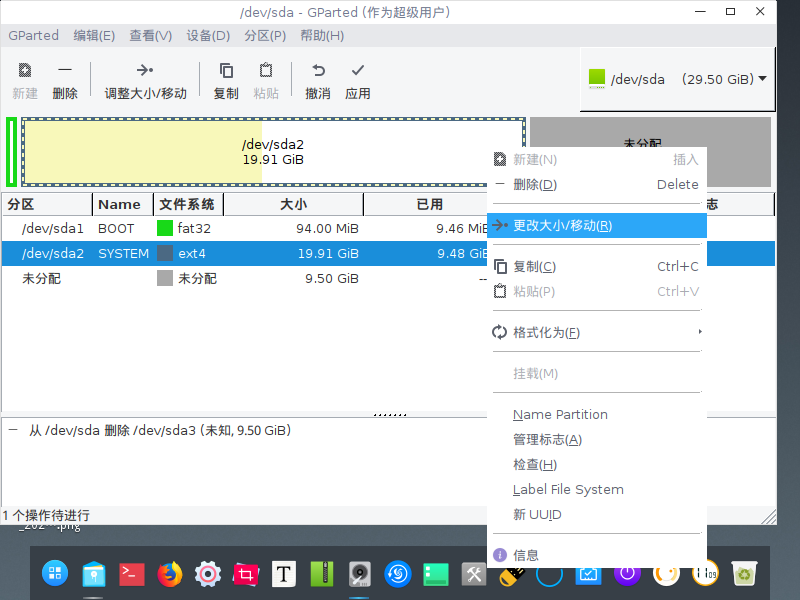Image resolution: width=800 pixels, height=600 pixels.
Task: Click the 94.00 MiB size cell
Action: [x=327, y=229]
